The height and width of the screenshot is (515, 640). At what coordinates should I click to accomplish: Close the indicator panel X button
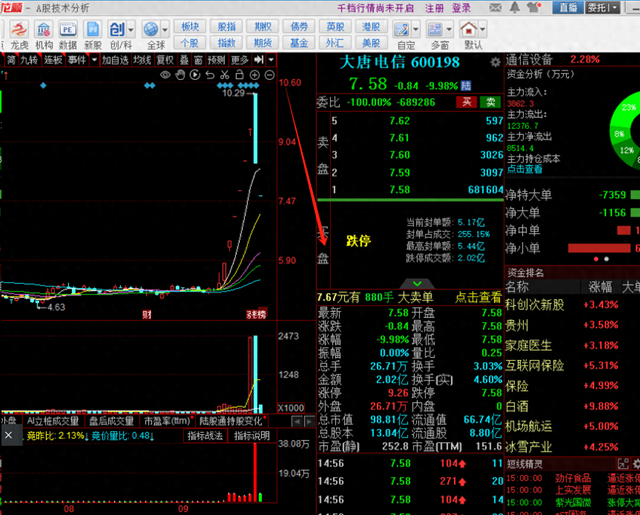coord(9,435)
